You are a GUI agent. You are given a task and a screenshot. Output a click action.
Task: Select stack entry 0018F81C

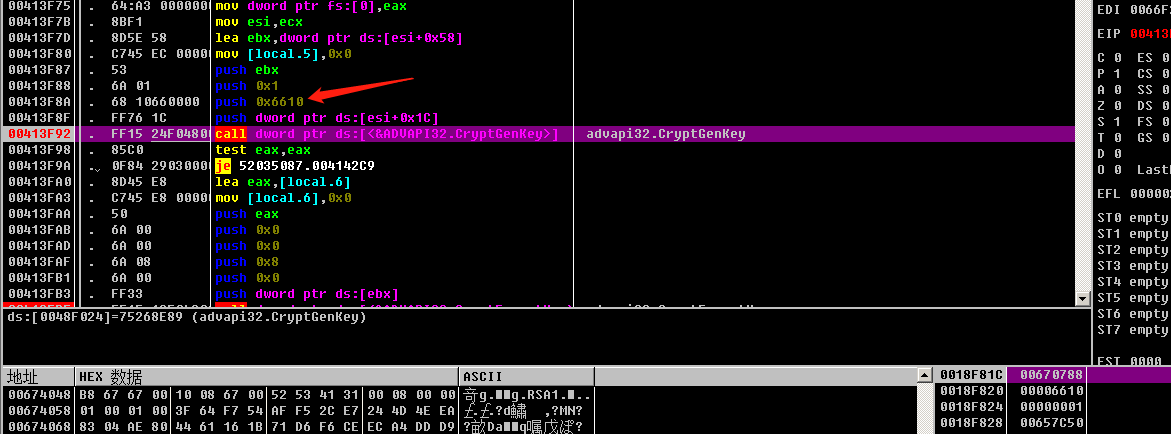(x=969, y=375)
